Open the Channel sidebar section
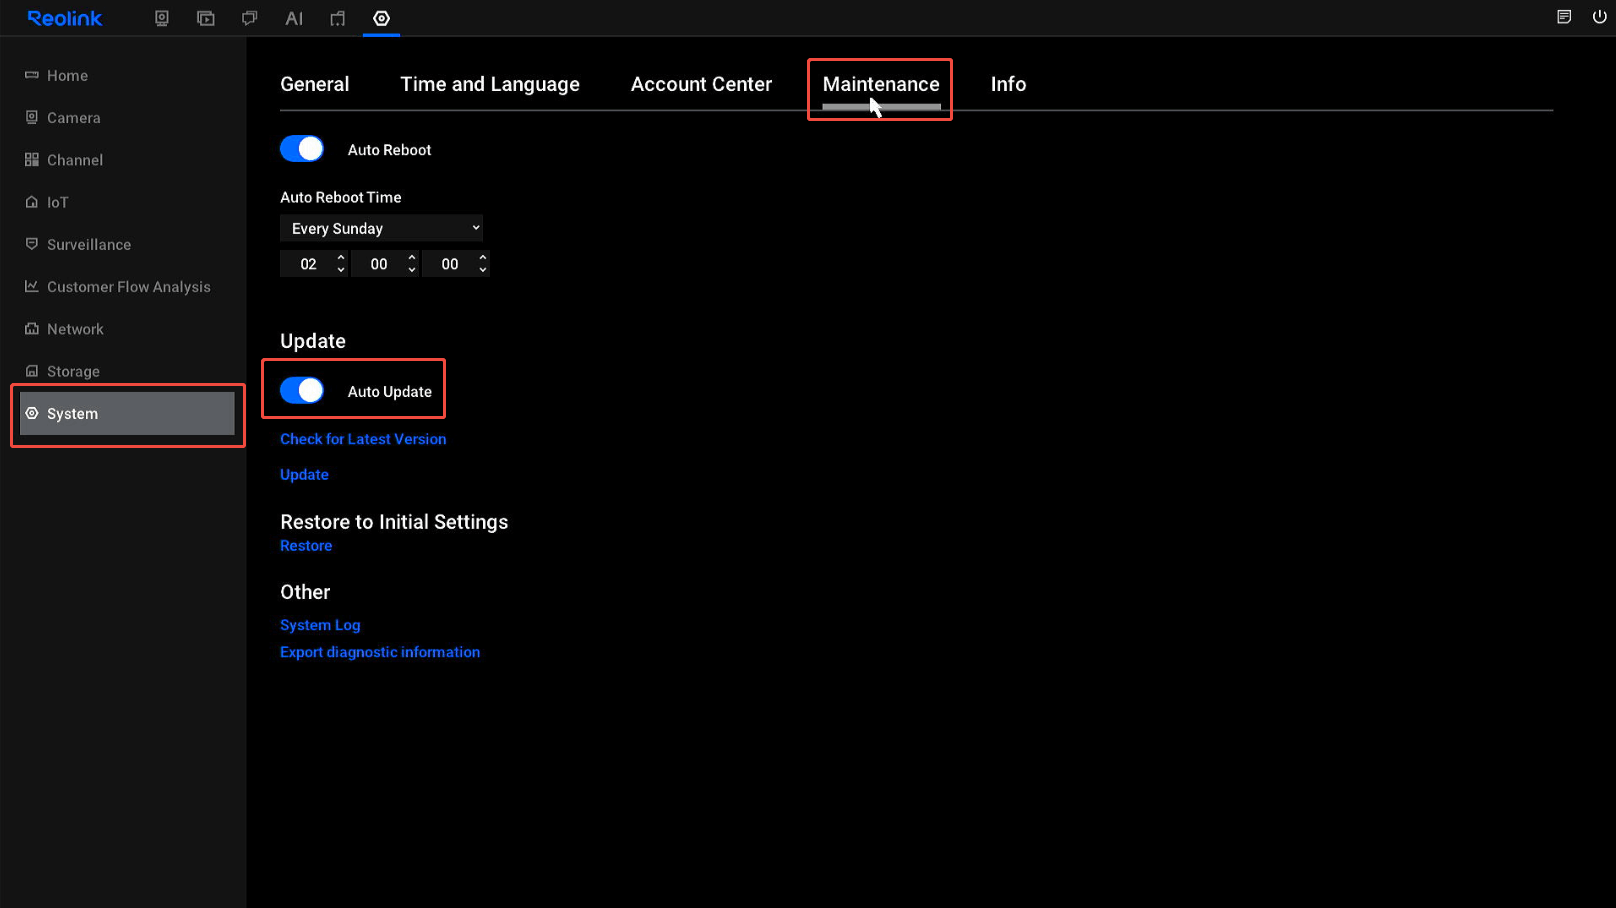Viewport: 1616px width, 908px height. (x=74, y=160)
